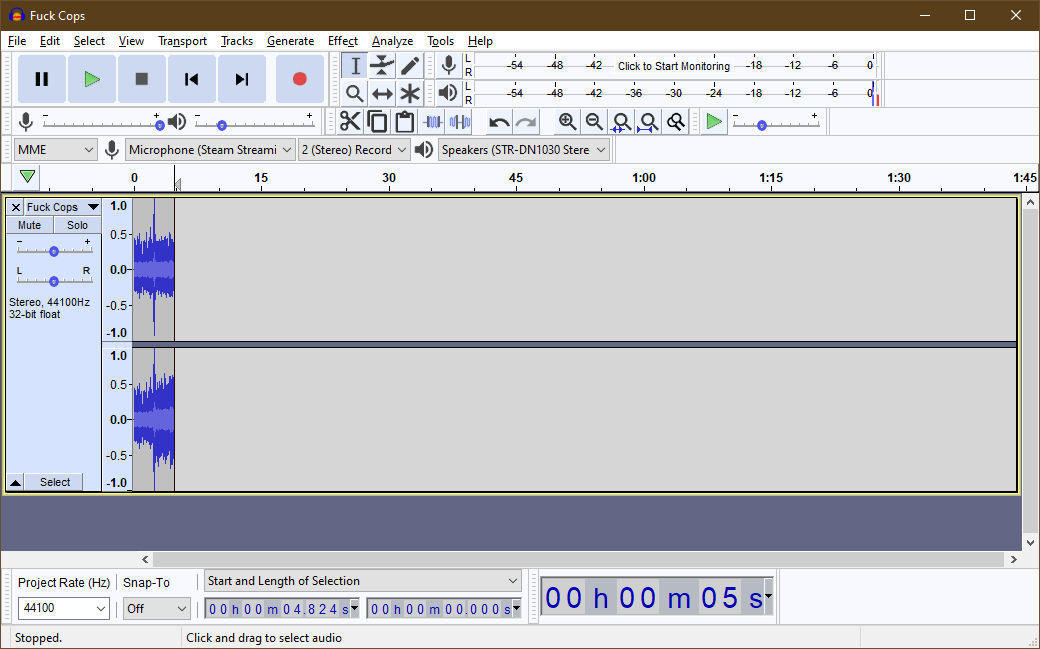This screenshot has width=1040, height=649.
Task: Click the red Record button
Action: 299,79
